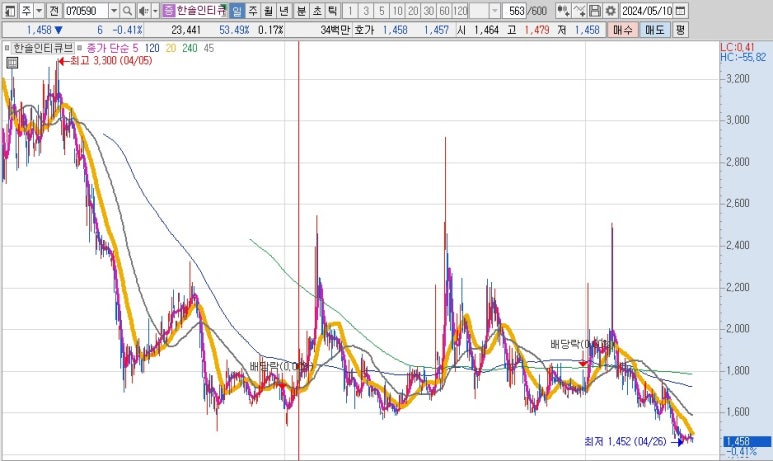
Task: Click the 매수 buy button
Action: [x=623, y=30]
